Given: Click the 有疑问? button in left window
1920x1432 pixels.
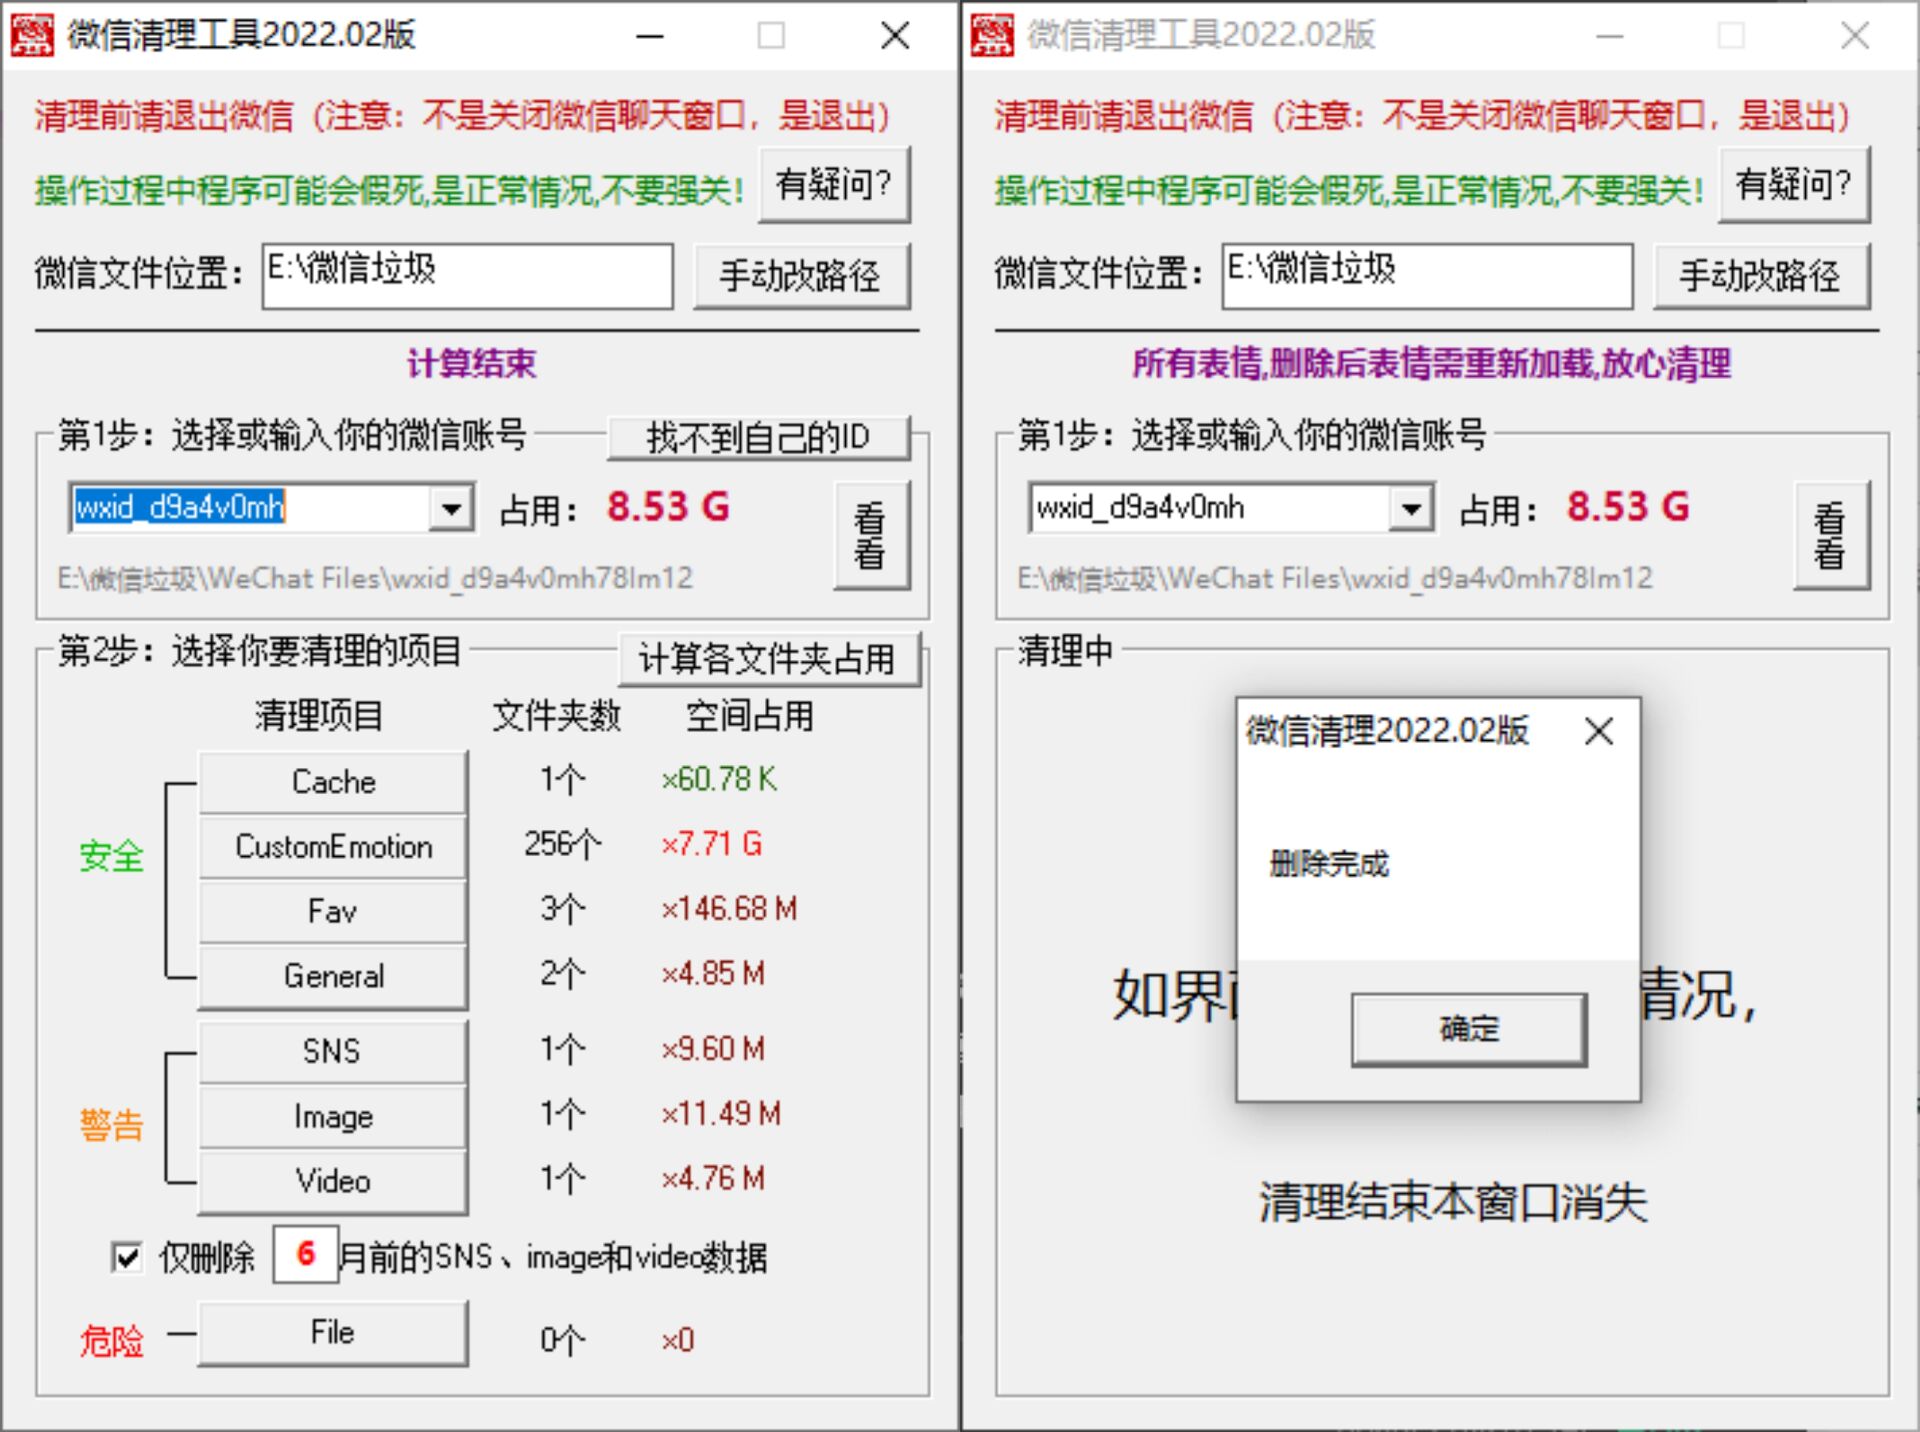Looking at the screenshot, I should tap(834, 184).
